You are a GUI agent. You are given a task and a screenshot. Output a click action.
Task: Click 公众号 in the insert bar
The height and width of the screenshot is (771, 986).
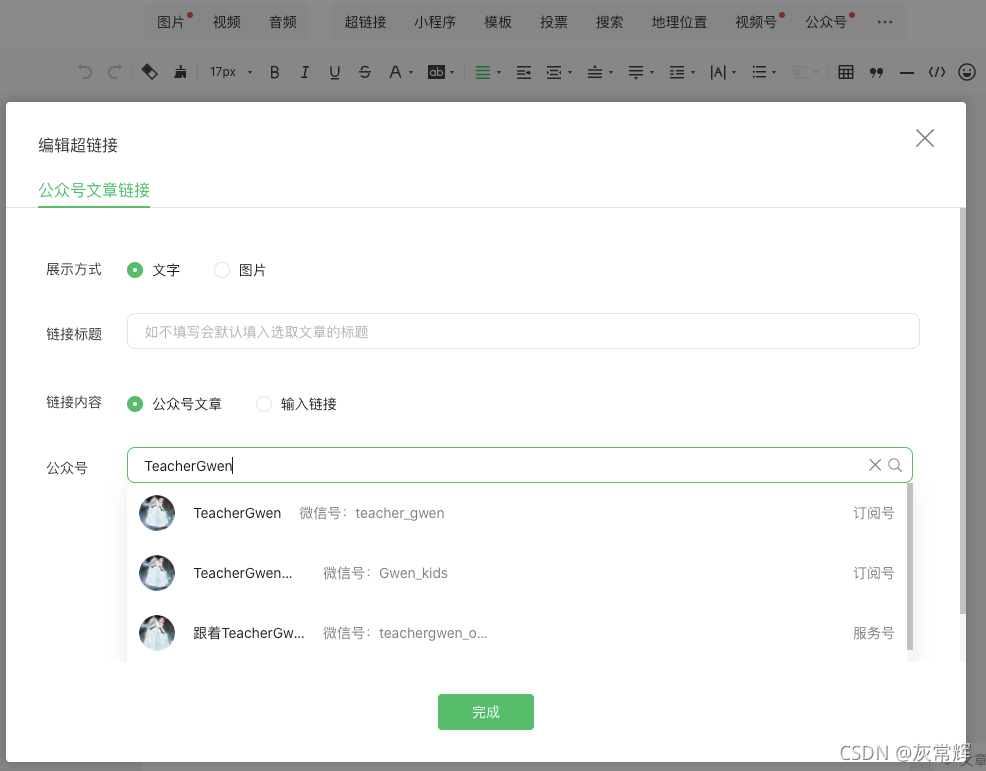pyautogui.click(x=826, y=22)
